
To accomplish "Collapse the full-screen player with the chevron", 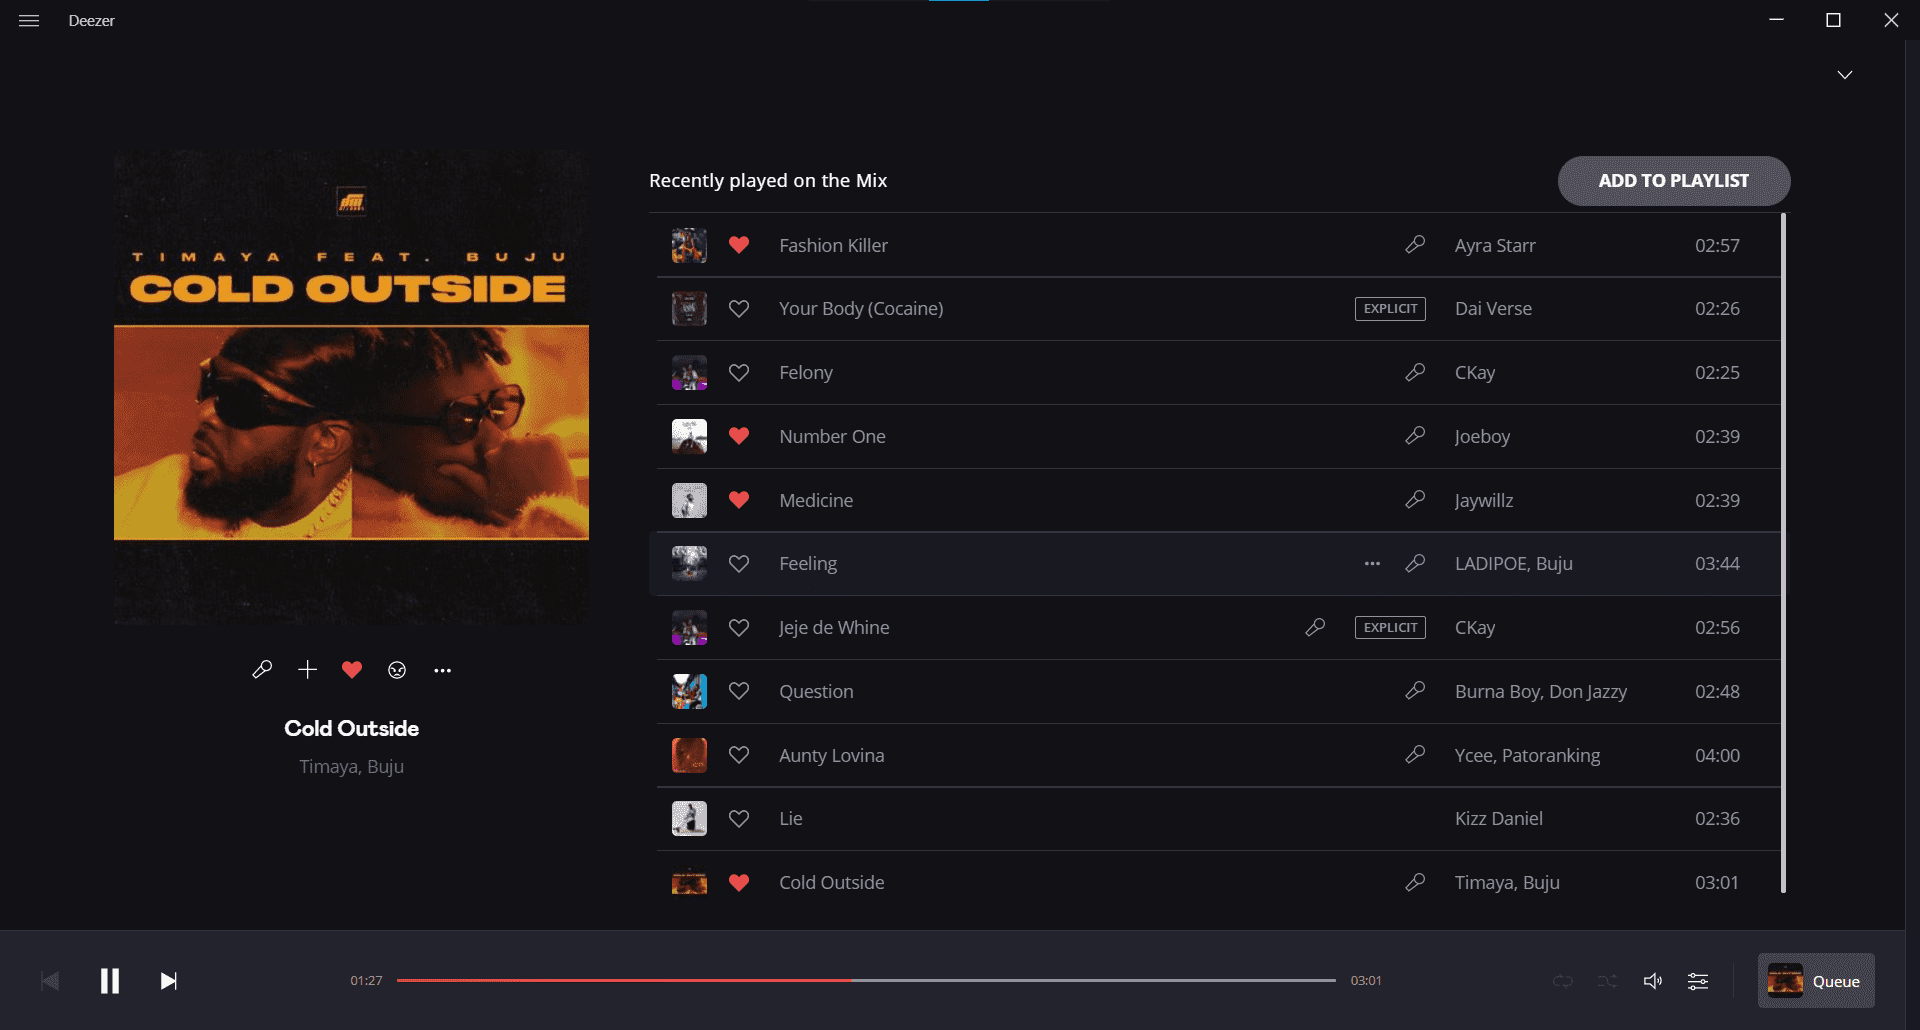I will pyautogui.click(x=1845, y=75).
